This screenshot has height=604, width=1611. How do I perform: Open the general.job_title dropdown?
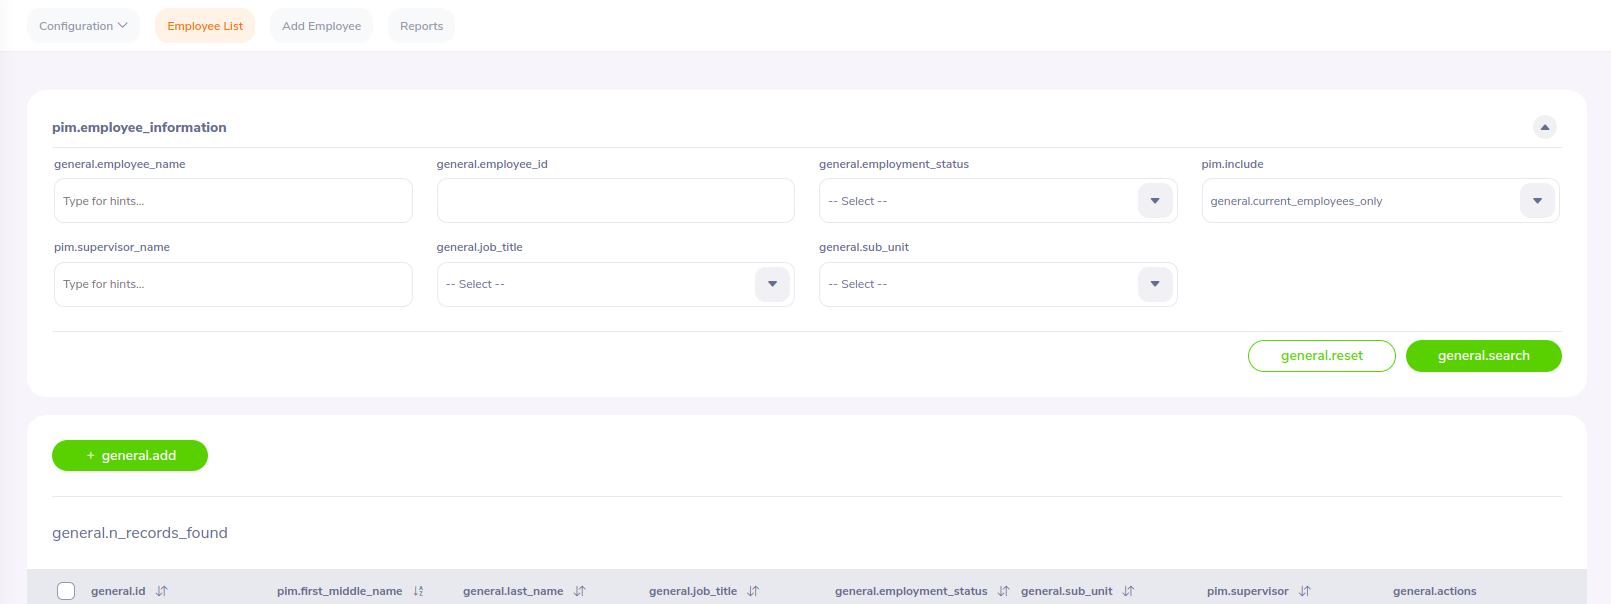click(616, 284)
